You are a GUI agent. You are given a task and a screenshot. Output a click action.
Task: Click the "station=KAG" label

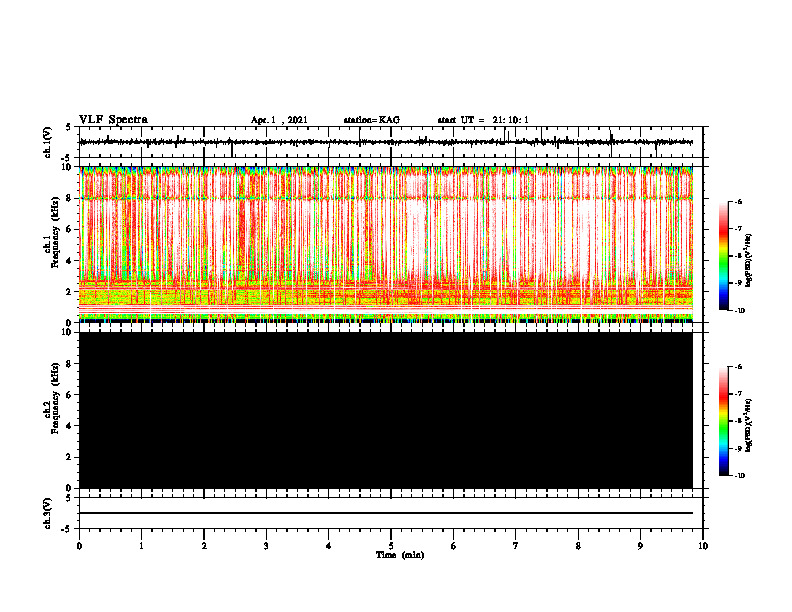click(372, 120)
